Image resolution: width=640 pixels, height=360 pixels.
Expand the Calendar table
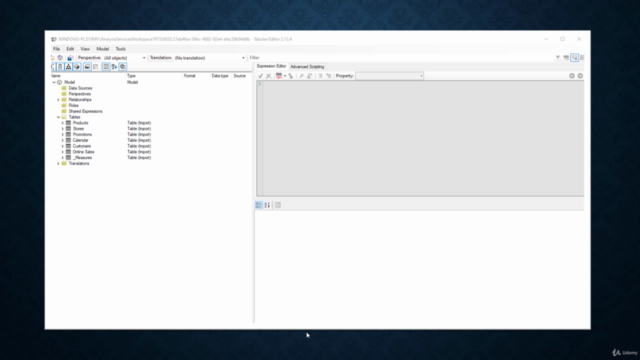pyautogui.click(x=63, y=140)
